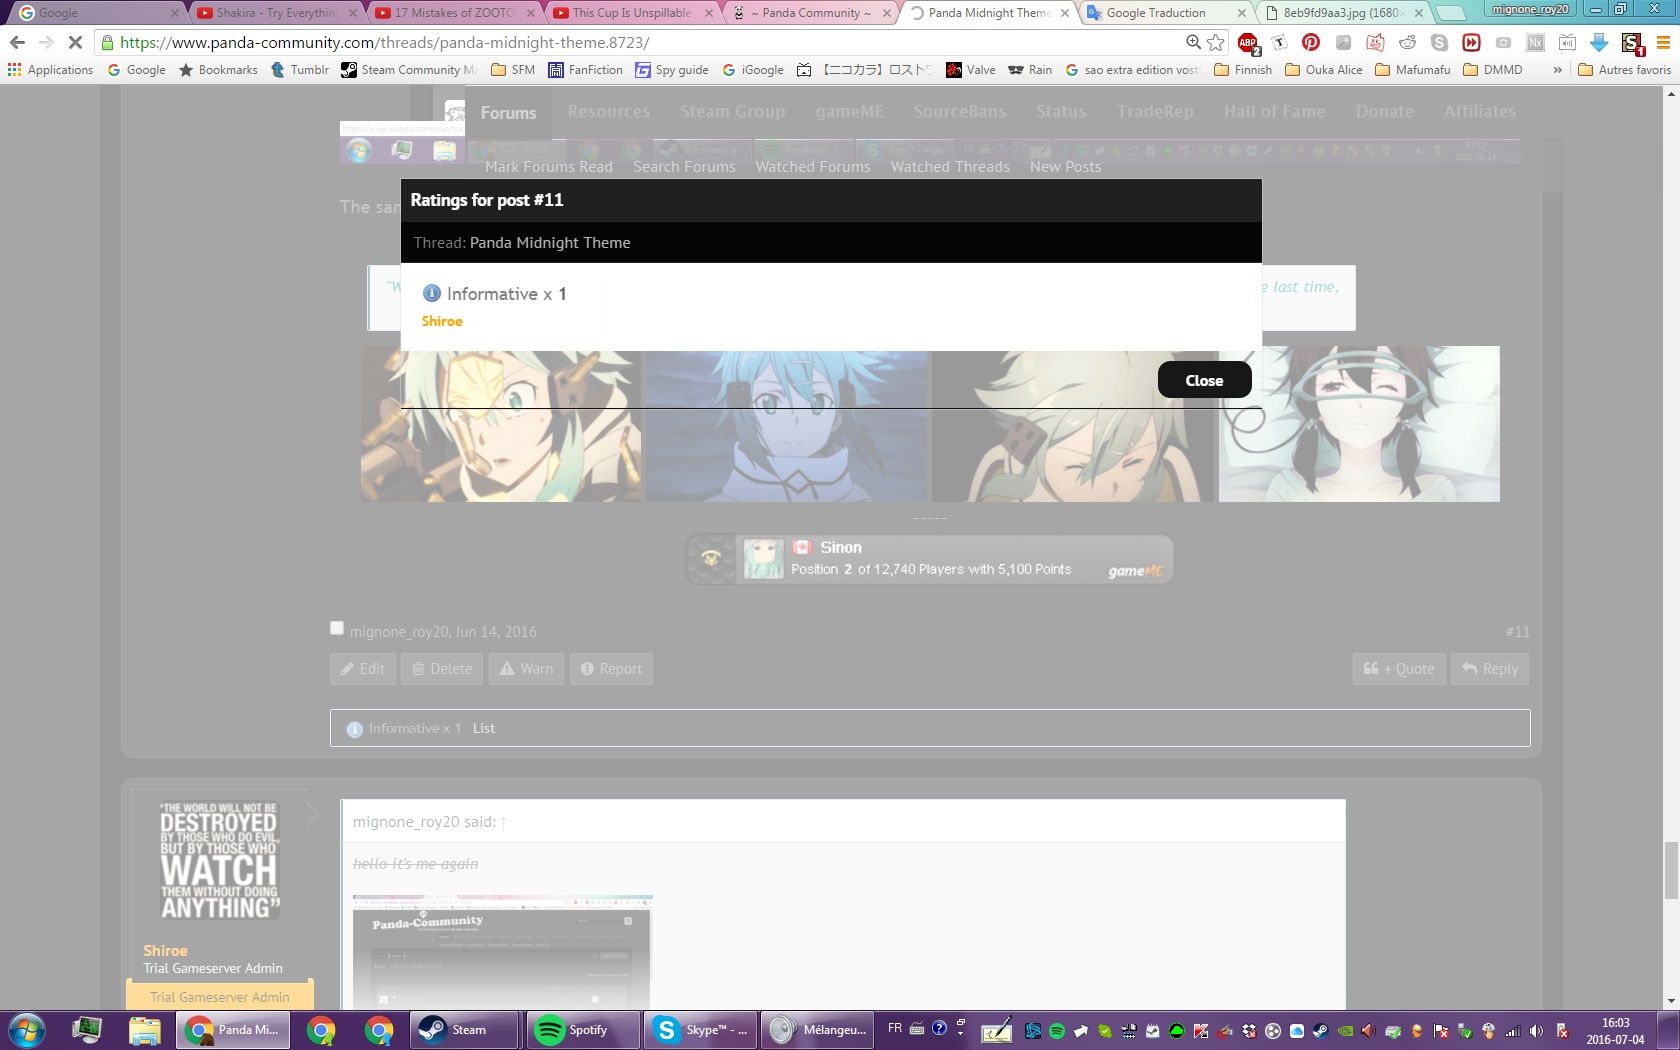1680x1050 pixels.
Task: Tick the checkbox beside mignone_roy20's post date
Action: tap(337, 628)
